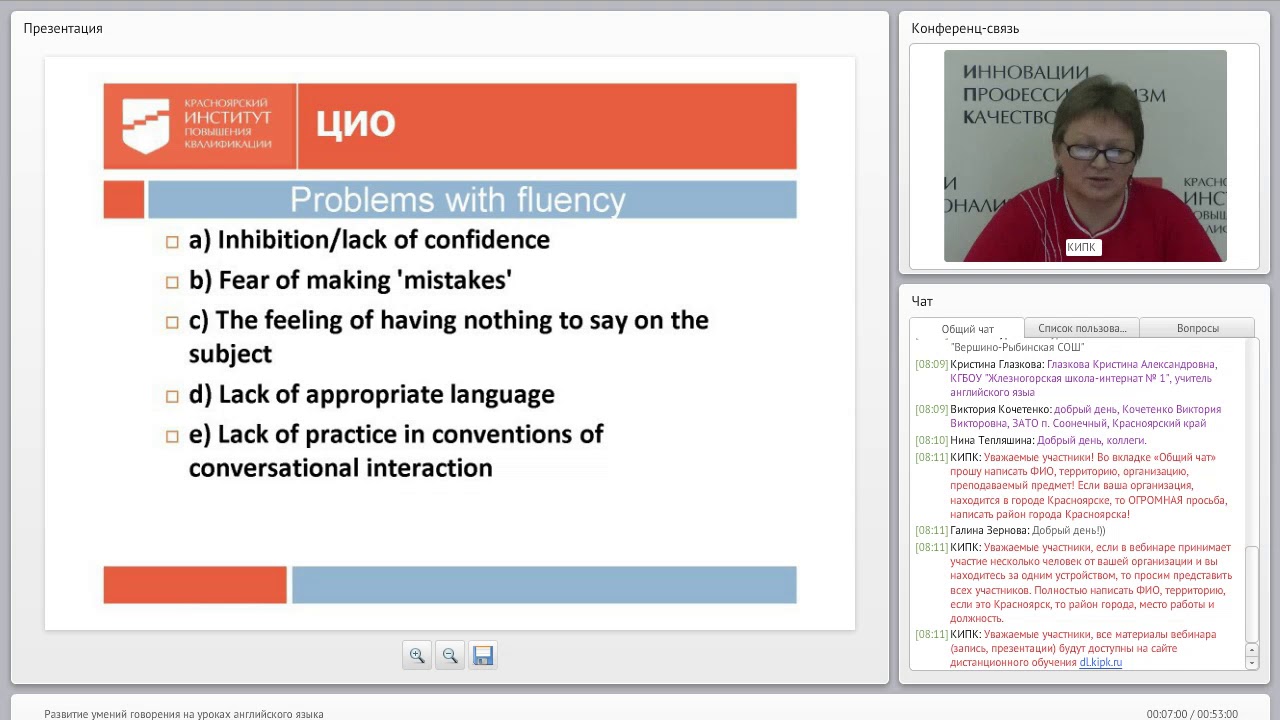Zoom in on the presentation slide
This screenshot has height=720, width=1280.
pos(417,655)
